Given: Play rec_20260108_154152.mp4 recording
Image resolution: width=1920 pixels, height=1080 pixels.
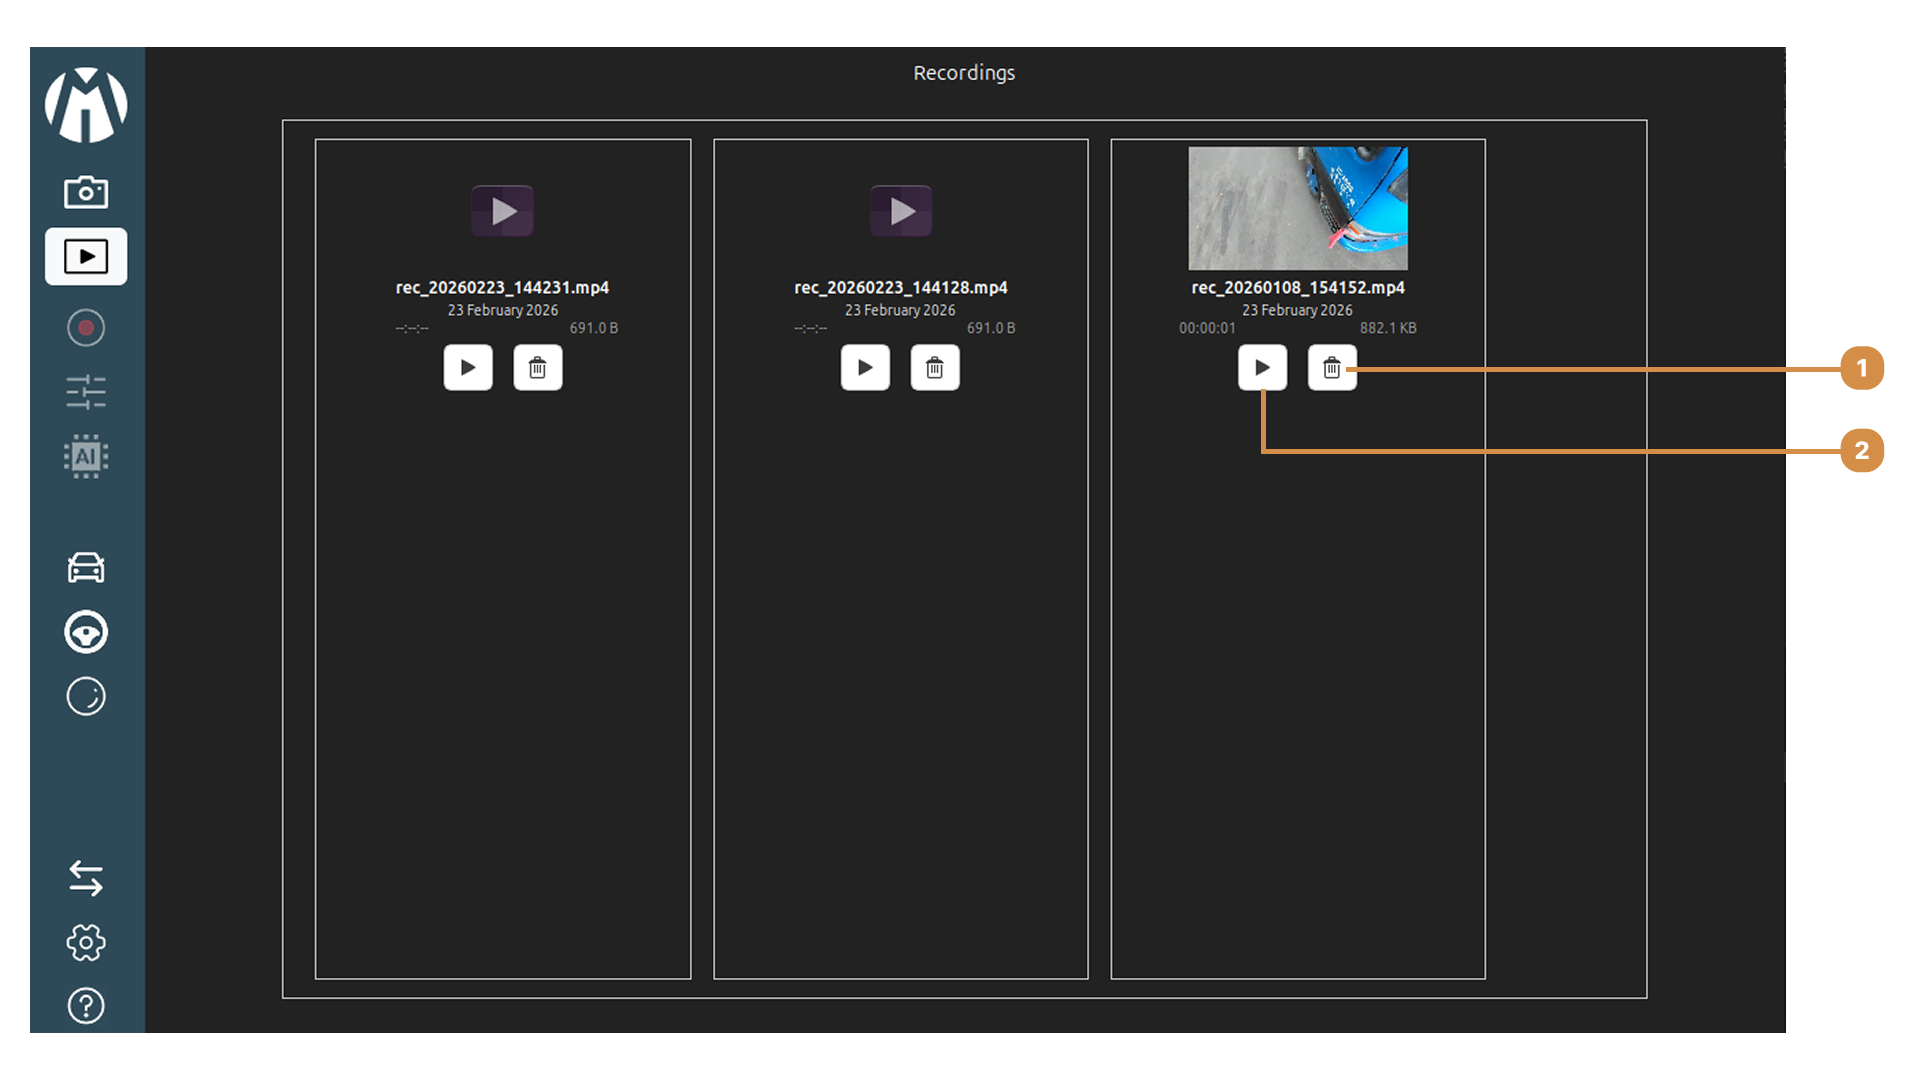Looking at the screenshot, I should coord(1262,368).
